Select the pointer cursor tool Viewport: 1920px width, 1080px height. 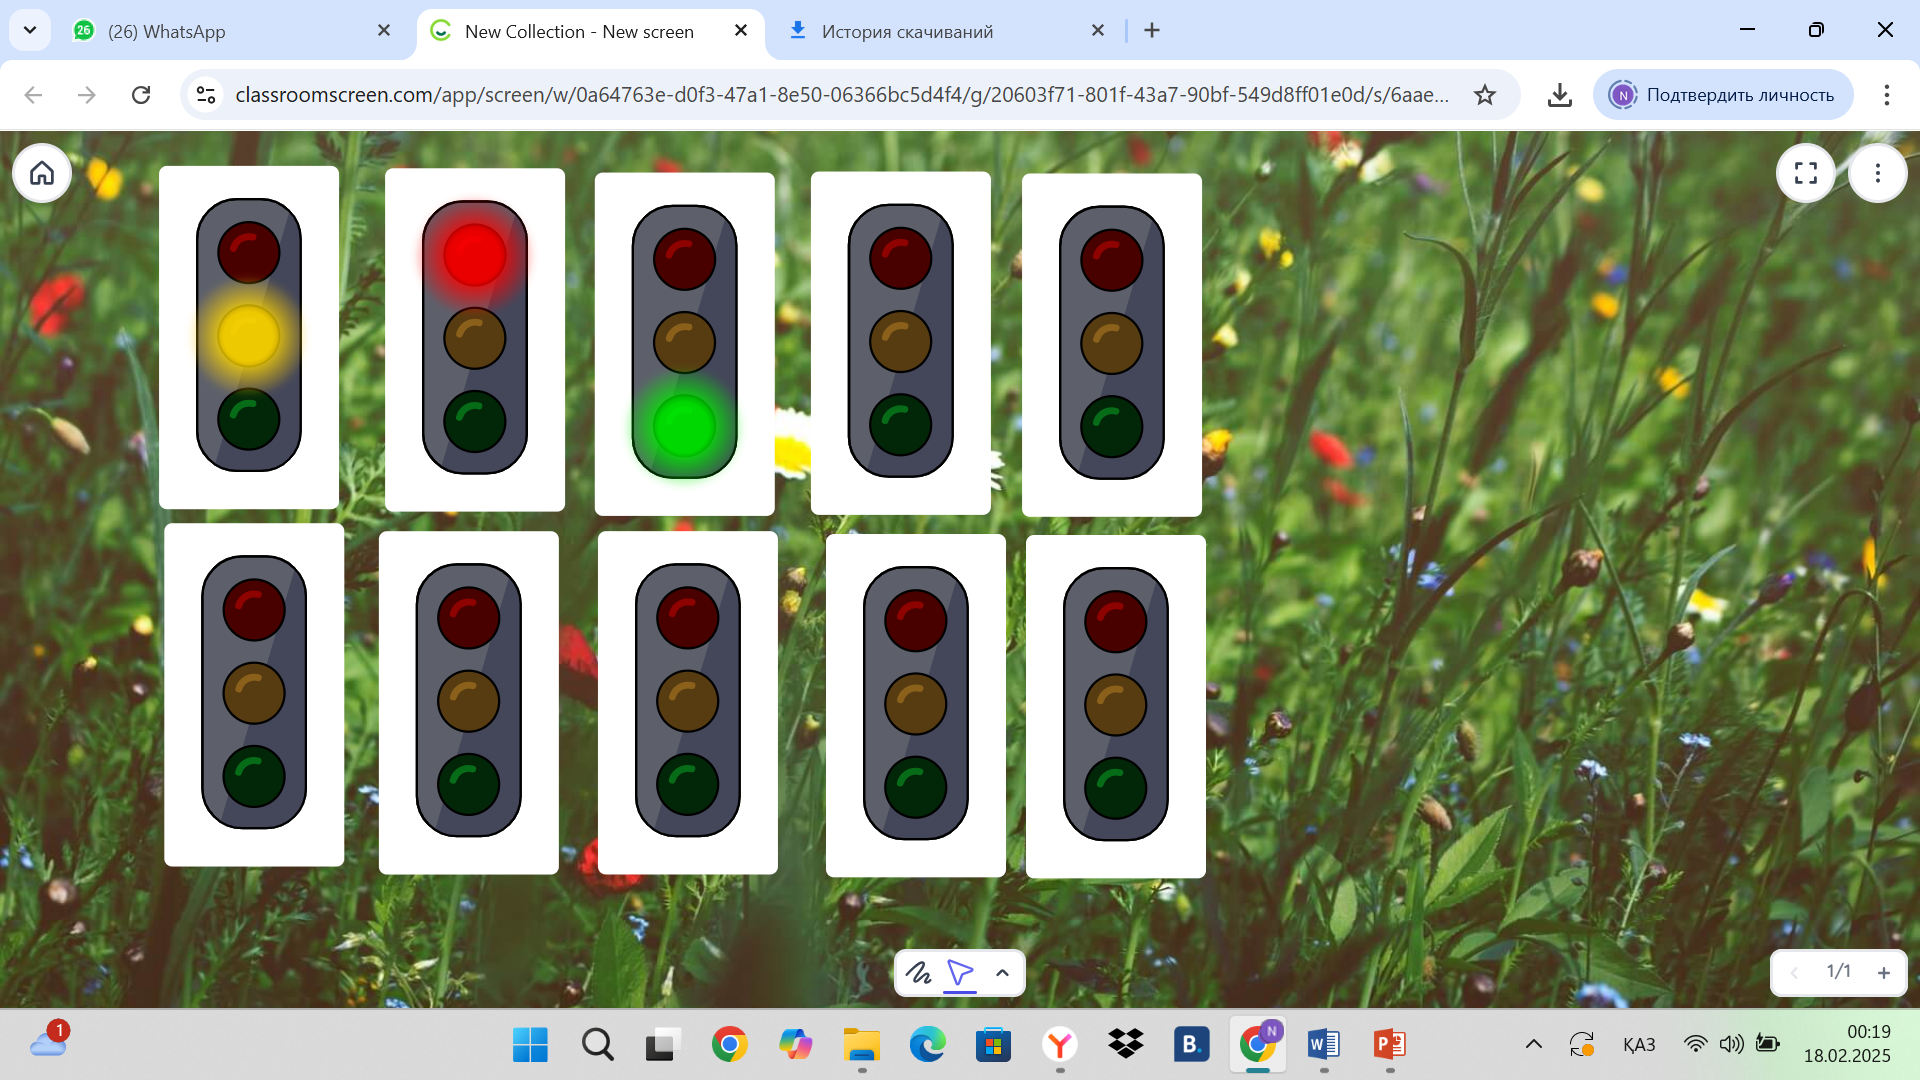(x=960, y=972)
